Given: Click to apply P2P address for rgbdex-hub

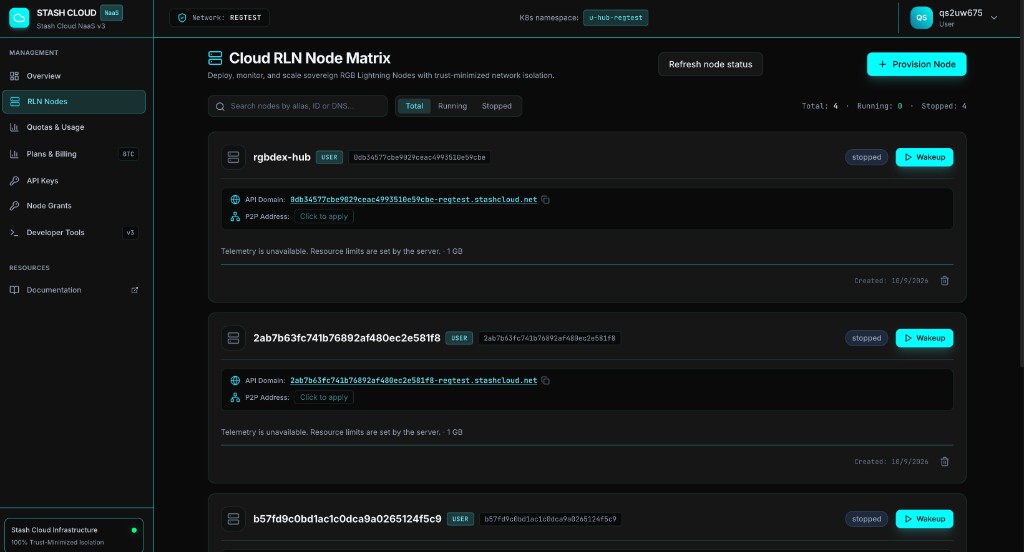Looking at the screenshot, I should point(324,216).
